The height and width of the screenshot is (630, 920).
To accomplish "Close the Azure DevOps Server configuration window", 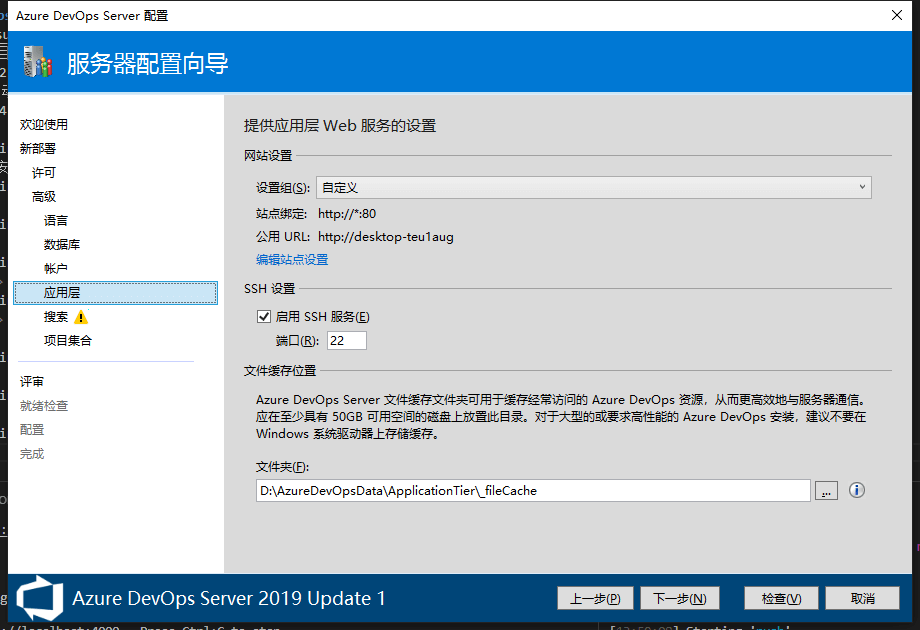I will [896, 15].
